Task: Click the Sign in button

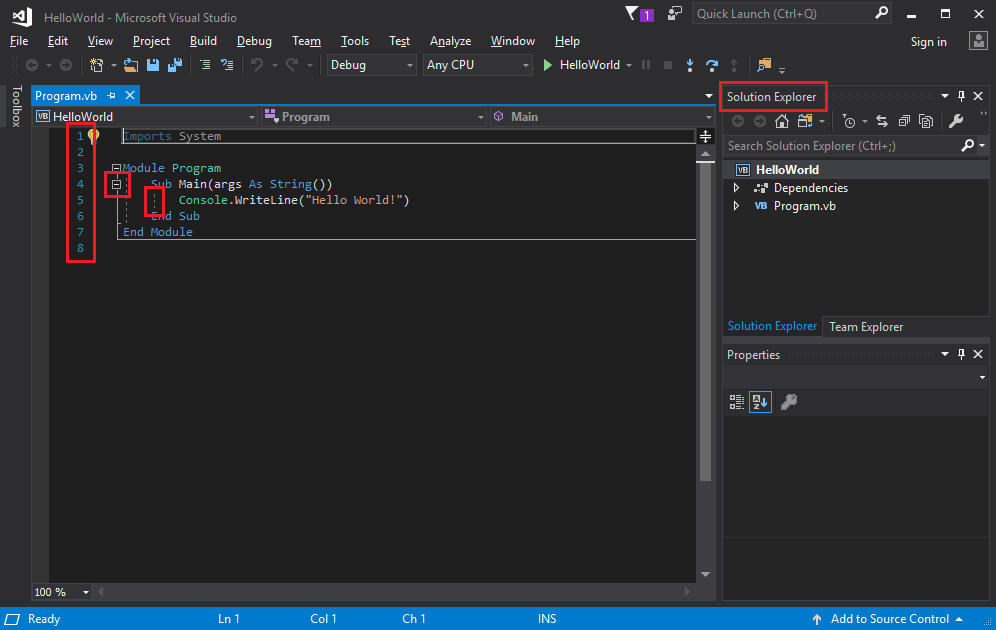Action: pos(928,41)
